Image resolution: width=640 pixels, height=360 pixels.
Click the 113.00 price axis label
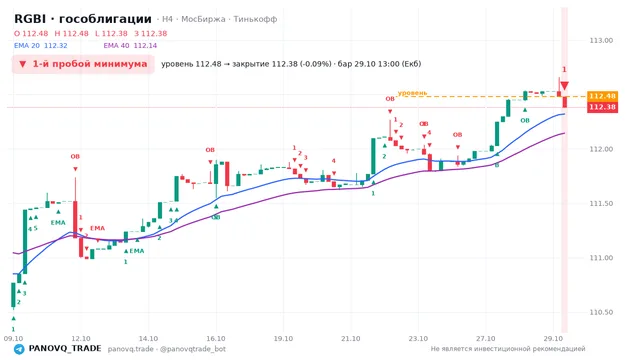(601, 40)
